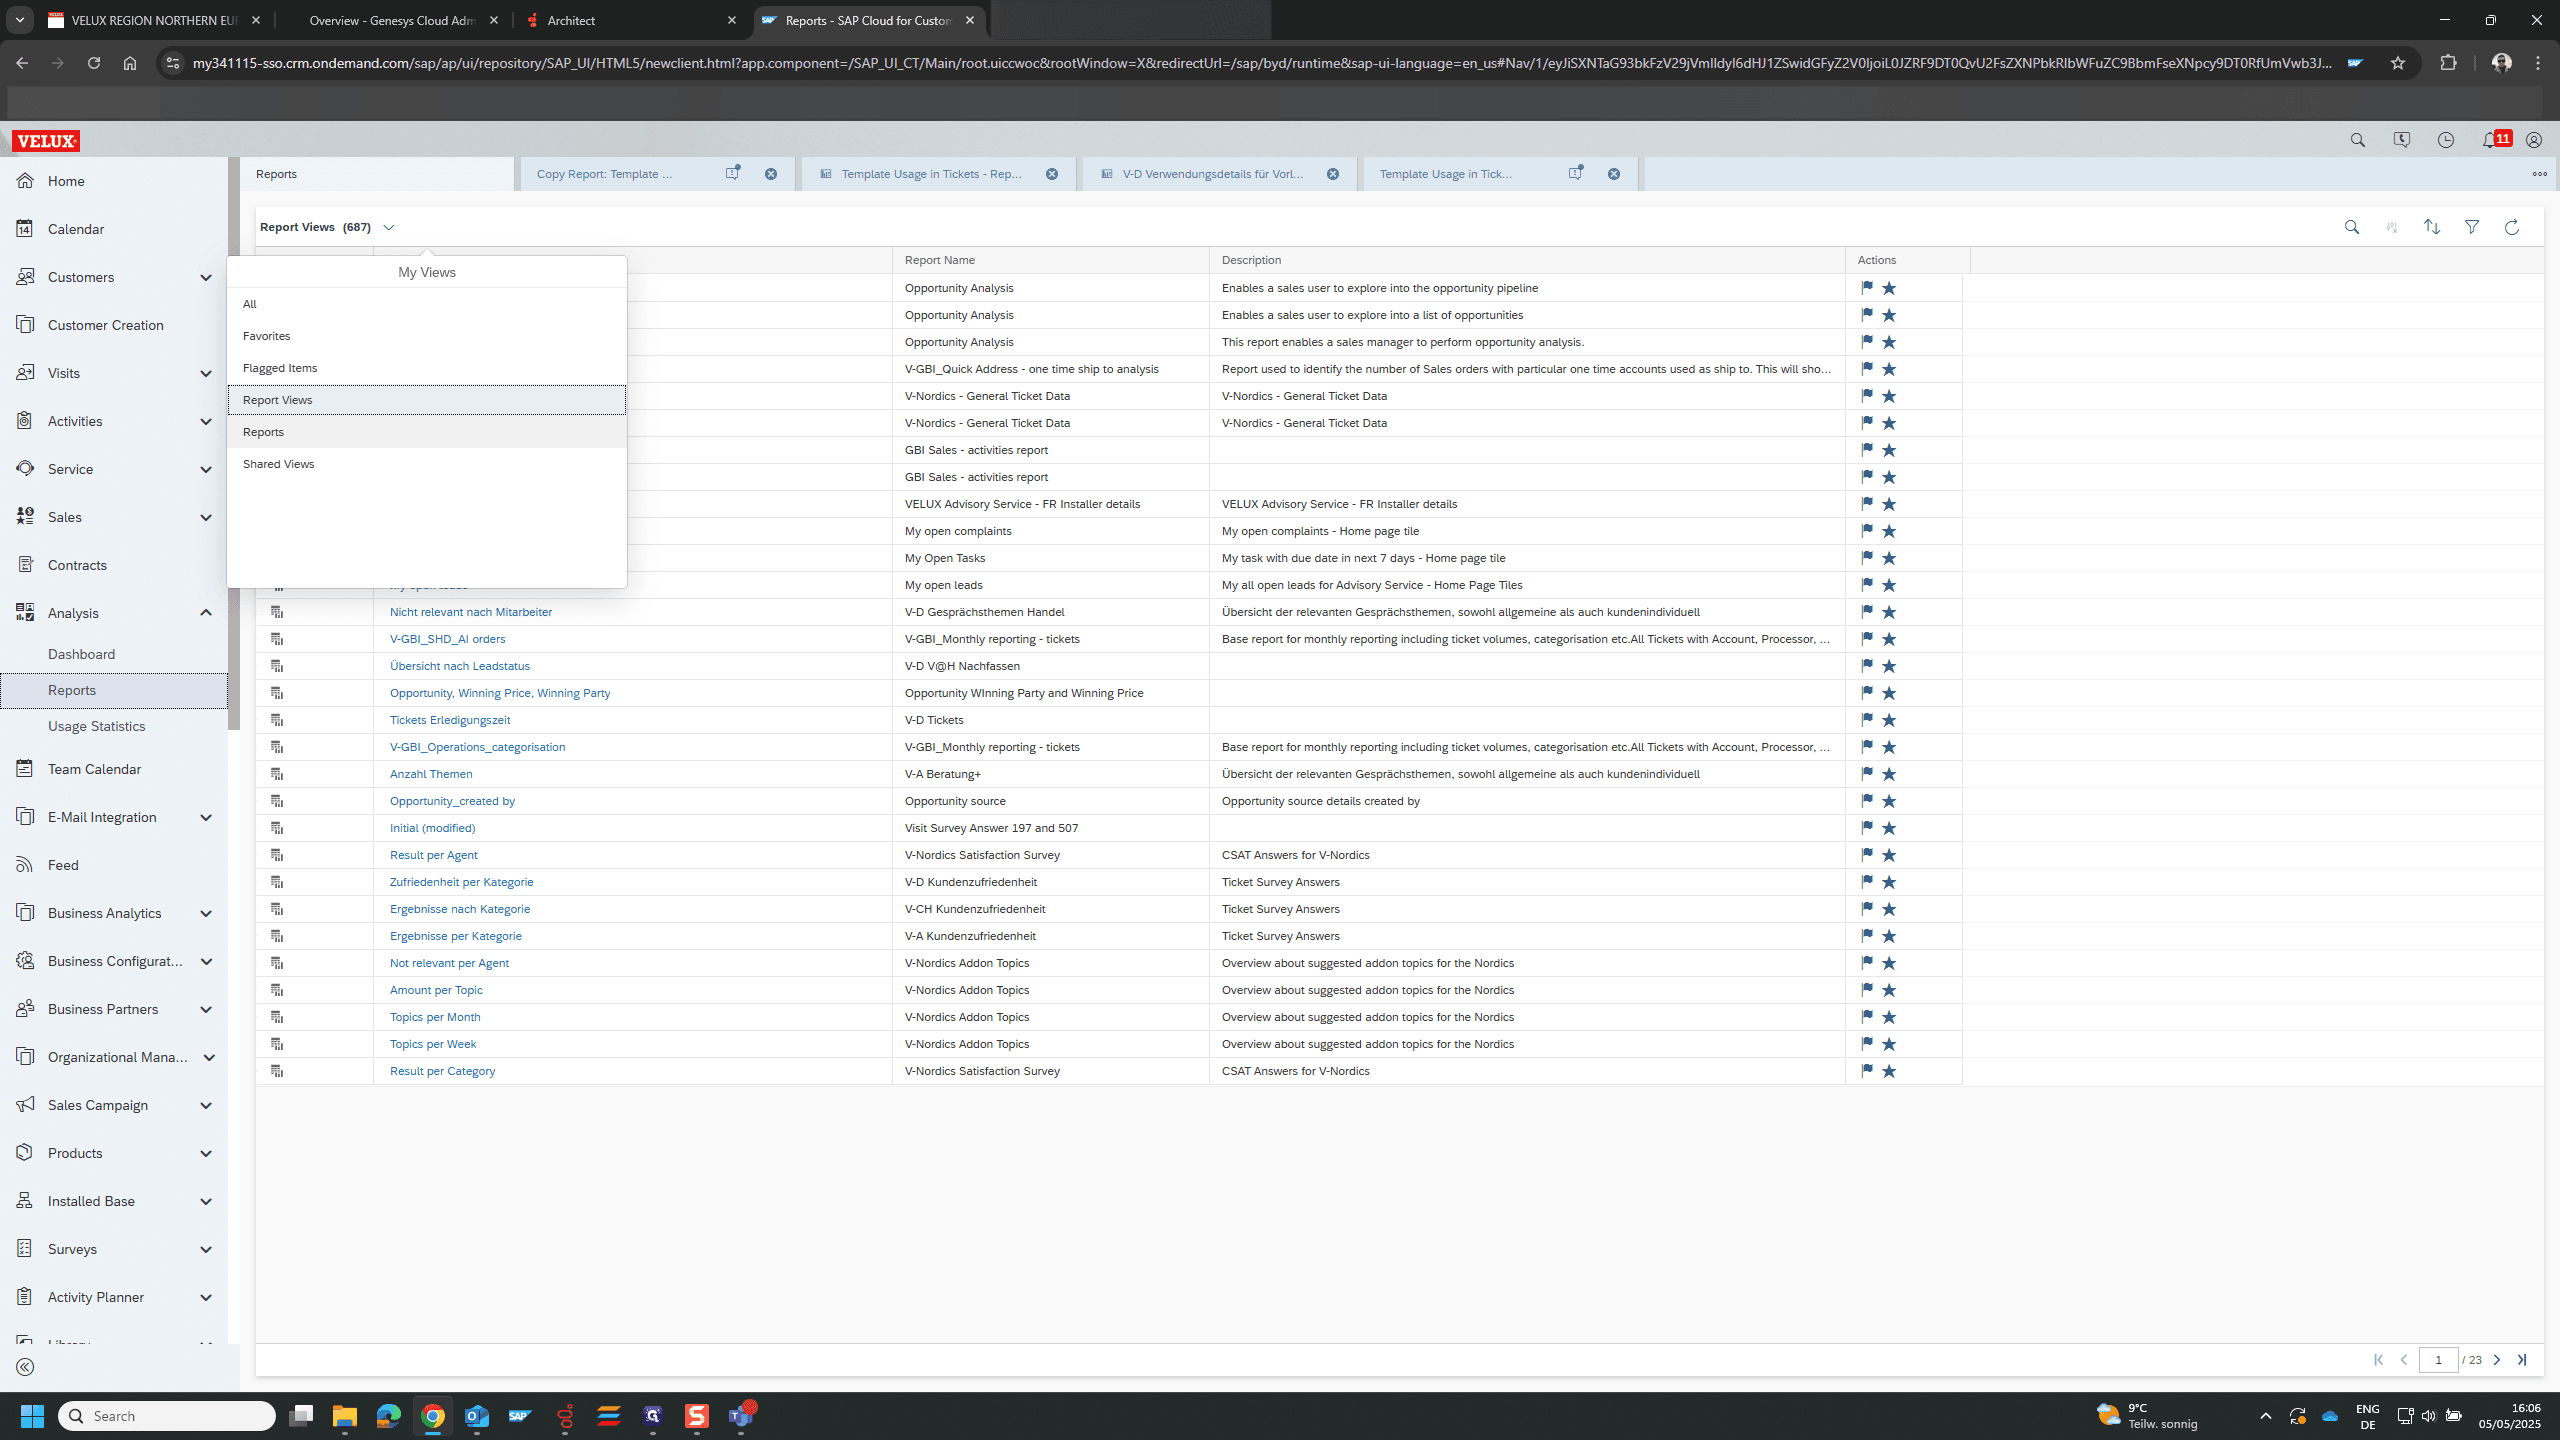Open Outlook from taskbar

pyautogui.click(x=477, y=1416)
